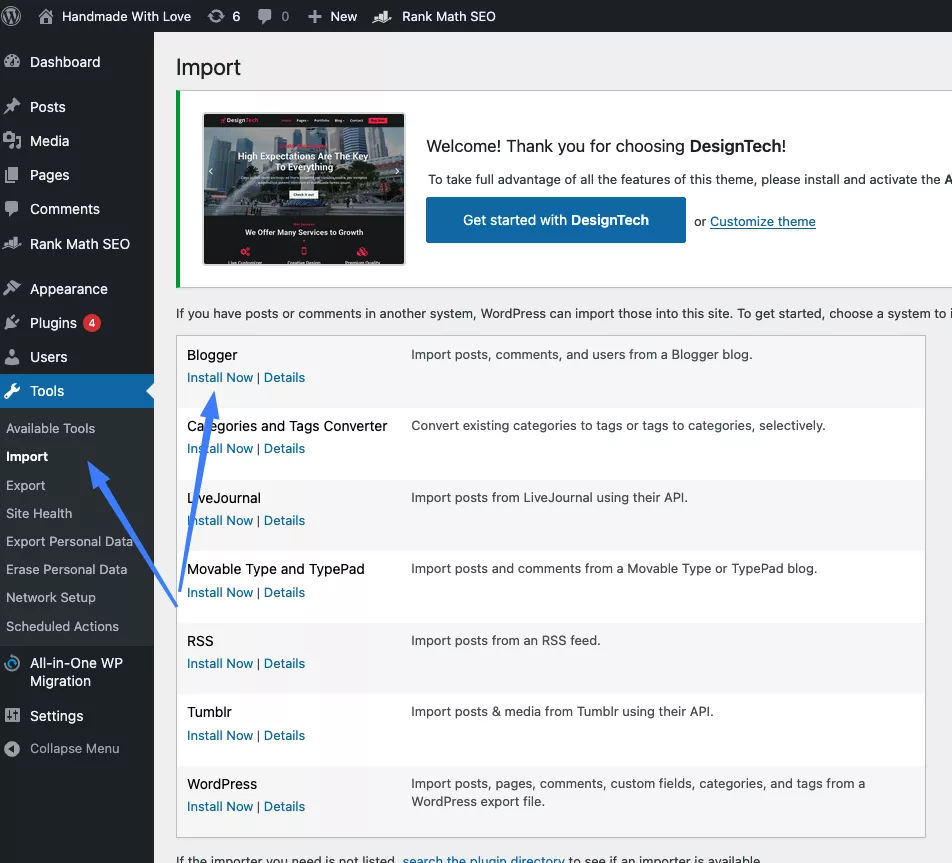Click the search the plugin directory link

tap(484, 858)
